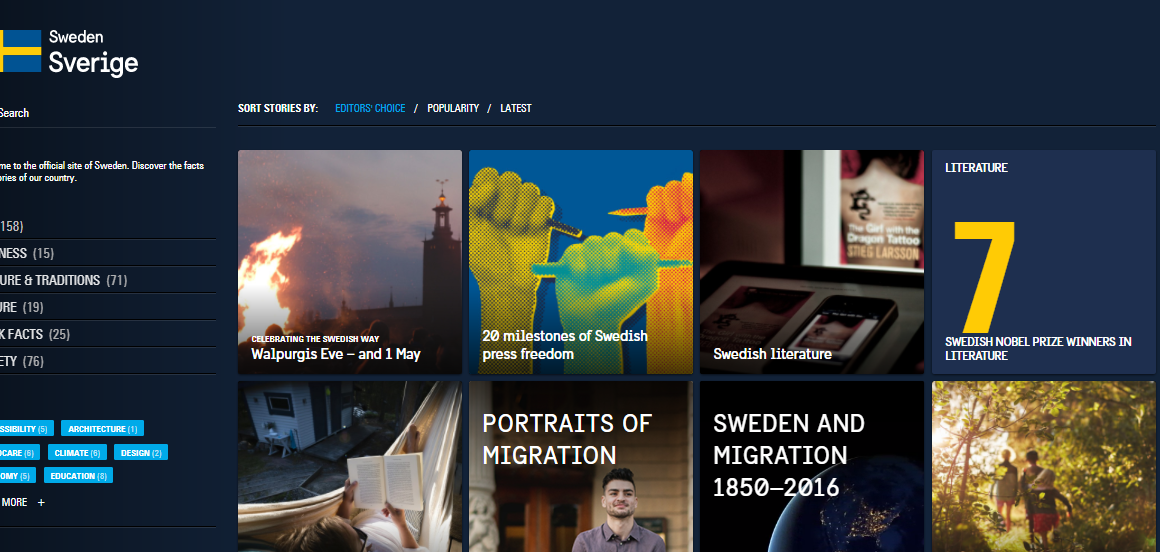Filter by the tag ending in 'omy (5)'
This screenshot has height=552, width=1160.
(x=18, y=476)
